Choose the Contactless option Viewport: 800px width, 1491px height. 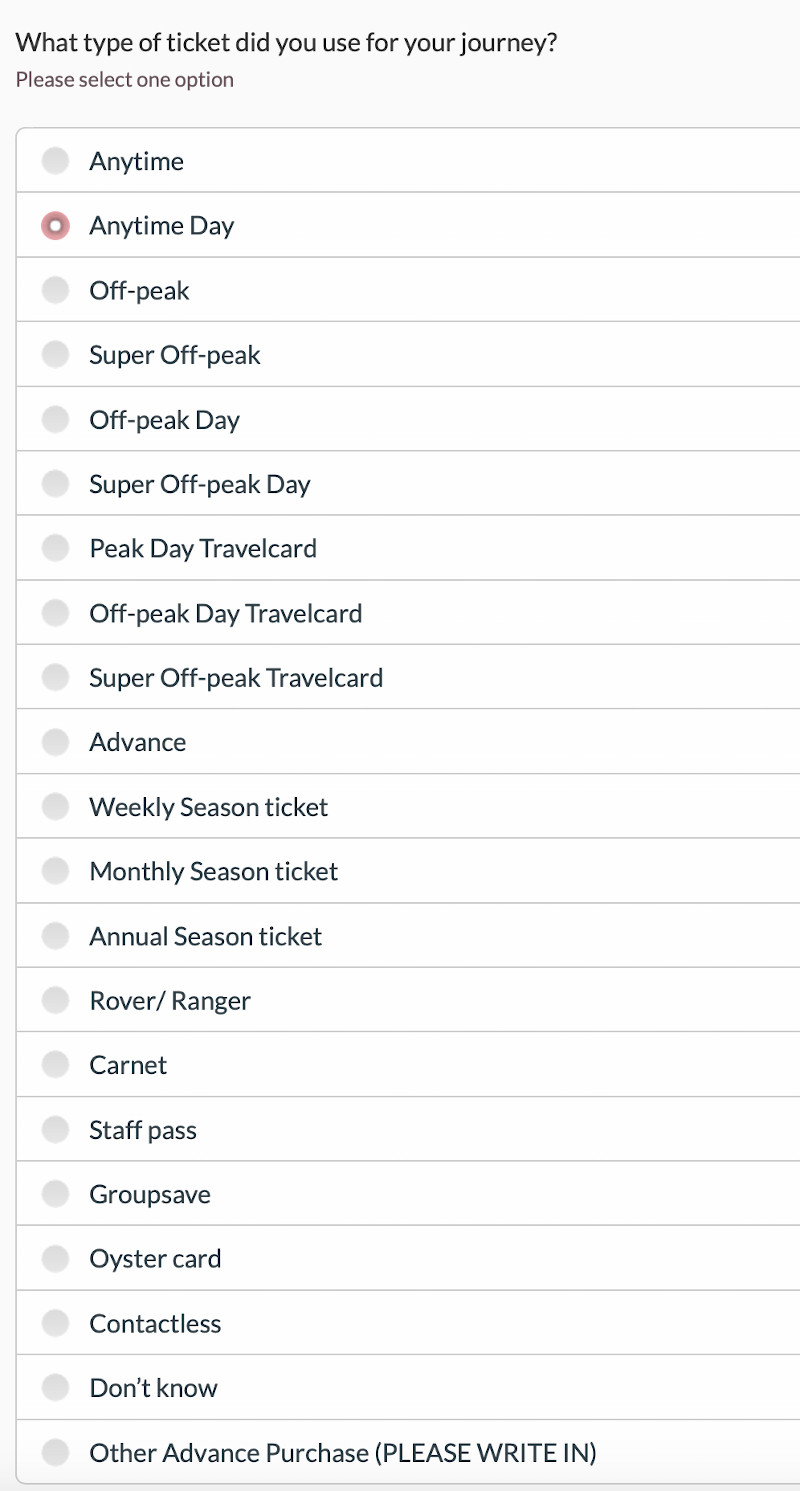pyautogui.click(x=56, y=1323)
